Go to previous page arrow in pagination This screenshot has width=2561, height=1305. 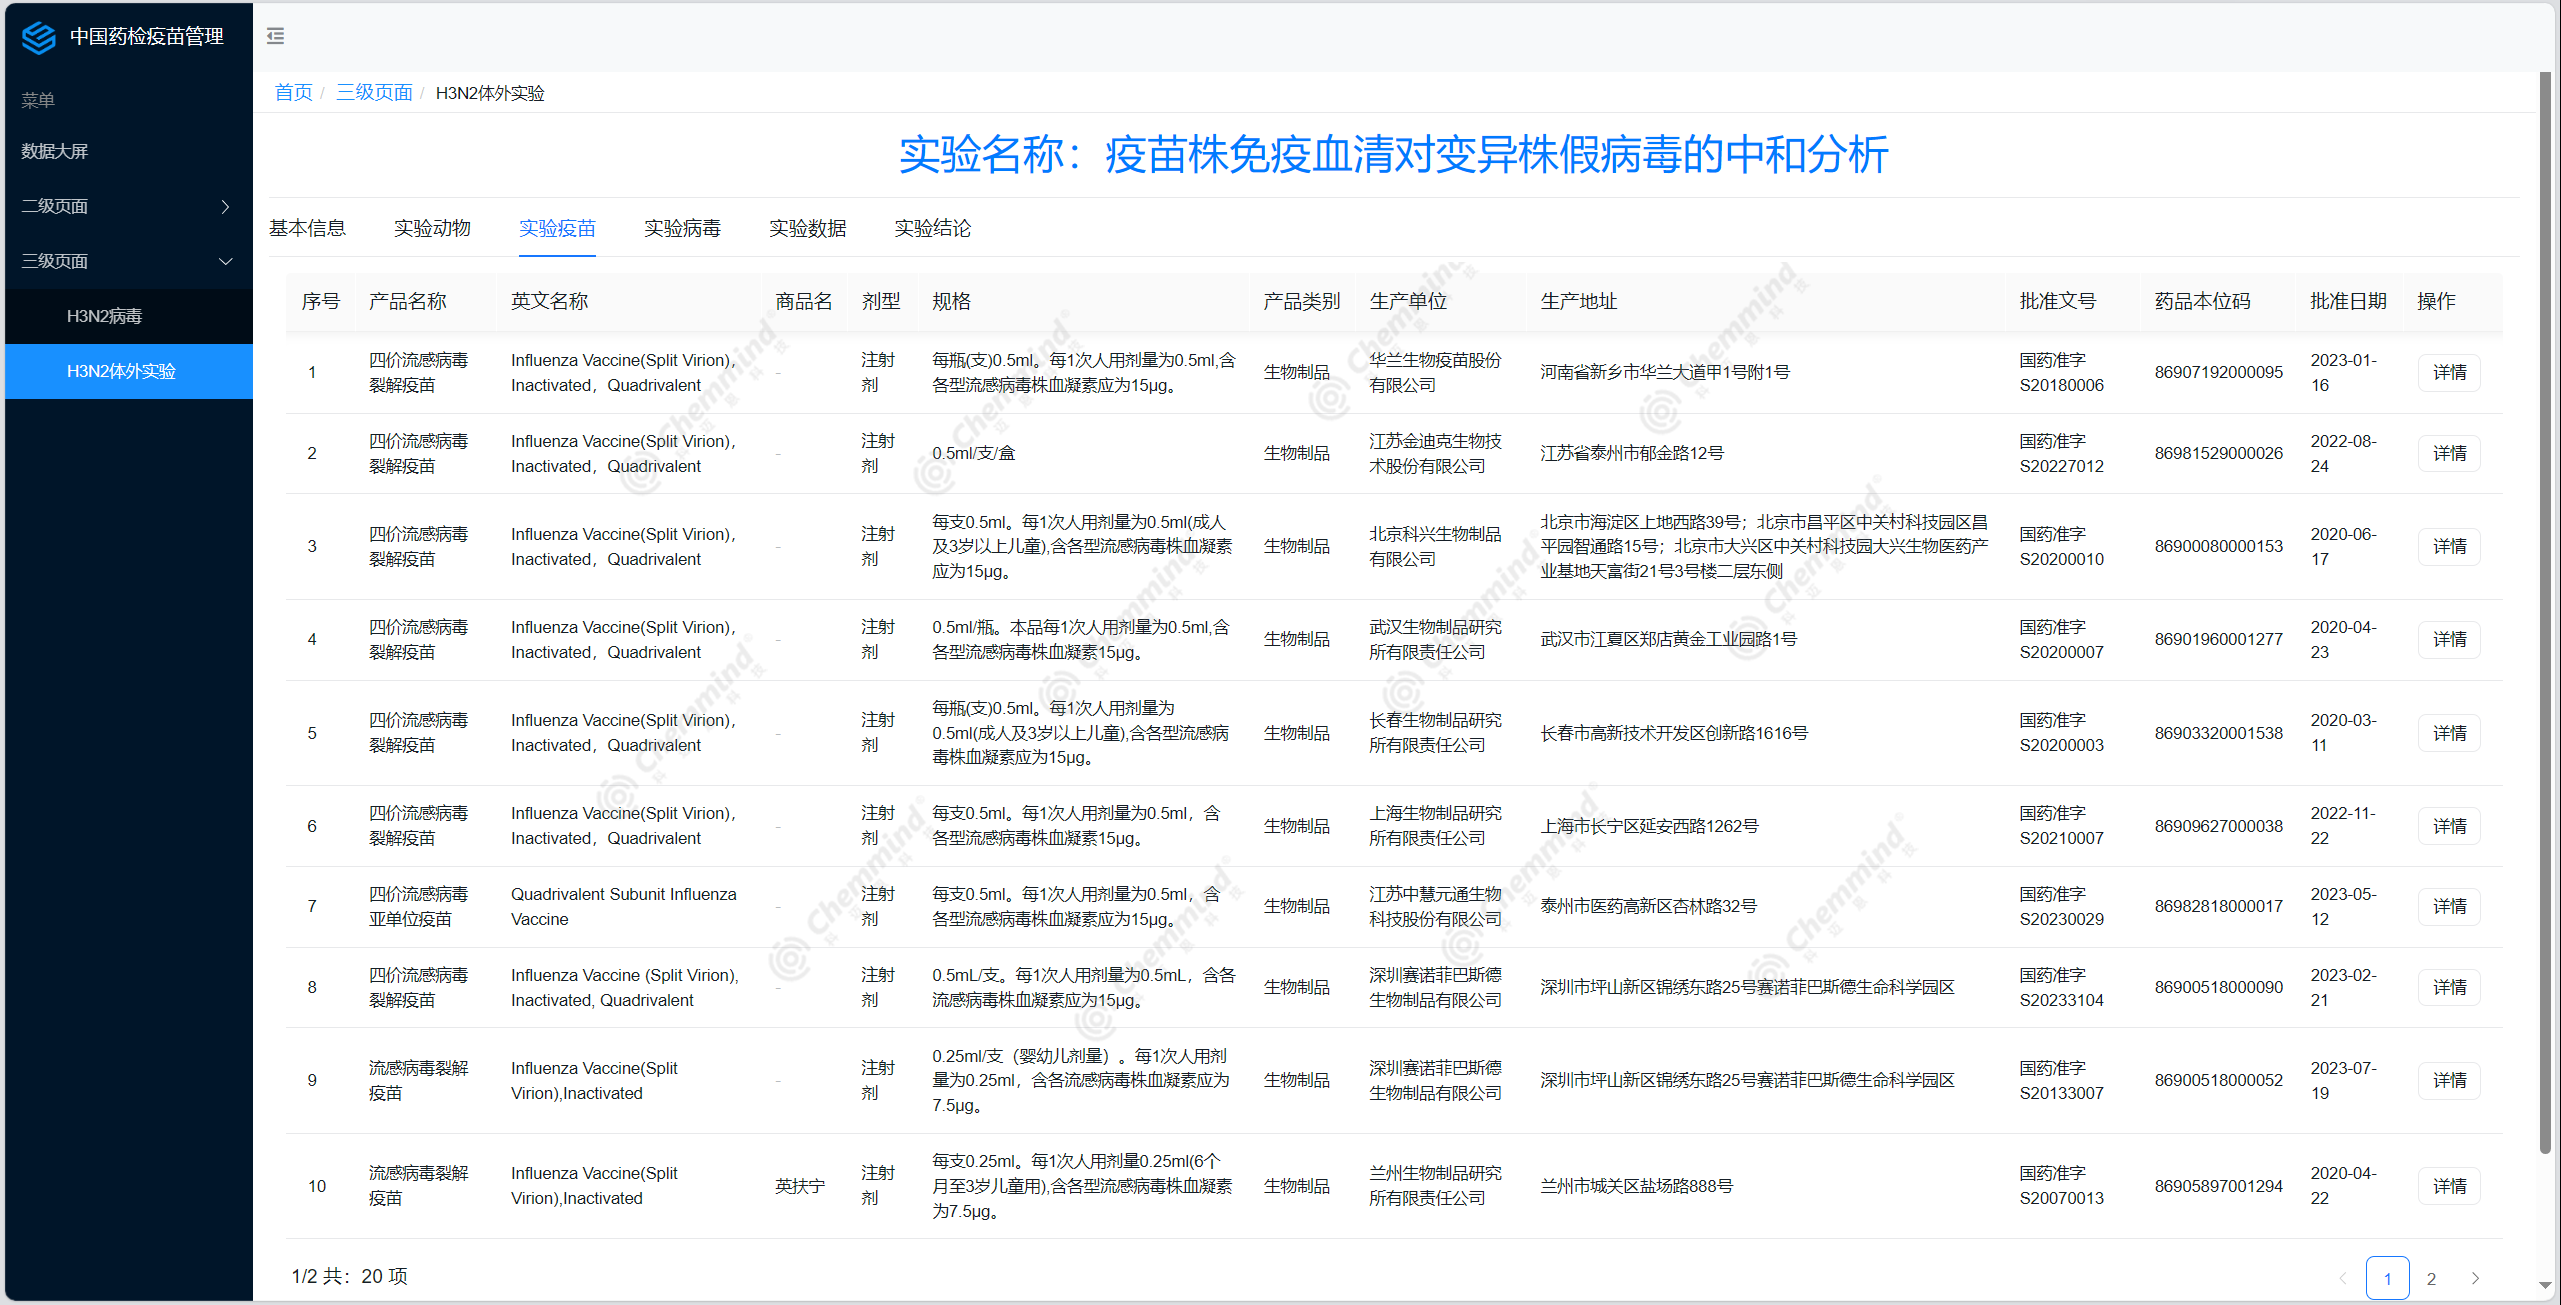coord(2342,1278)
